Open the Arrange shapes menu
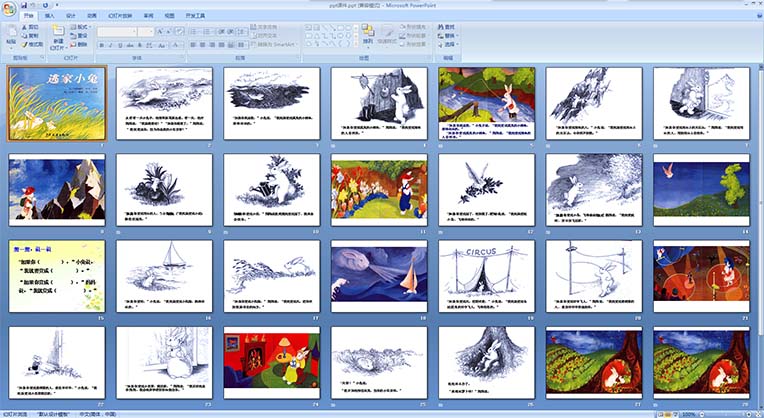The height and width of the screenshot is (418, 764). point(368,35)
